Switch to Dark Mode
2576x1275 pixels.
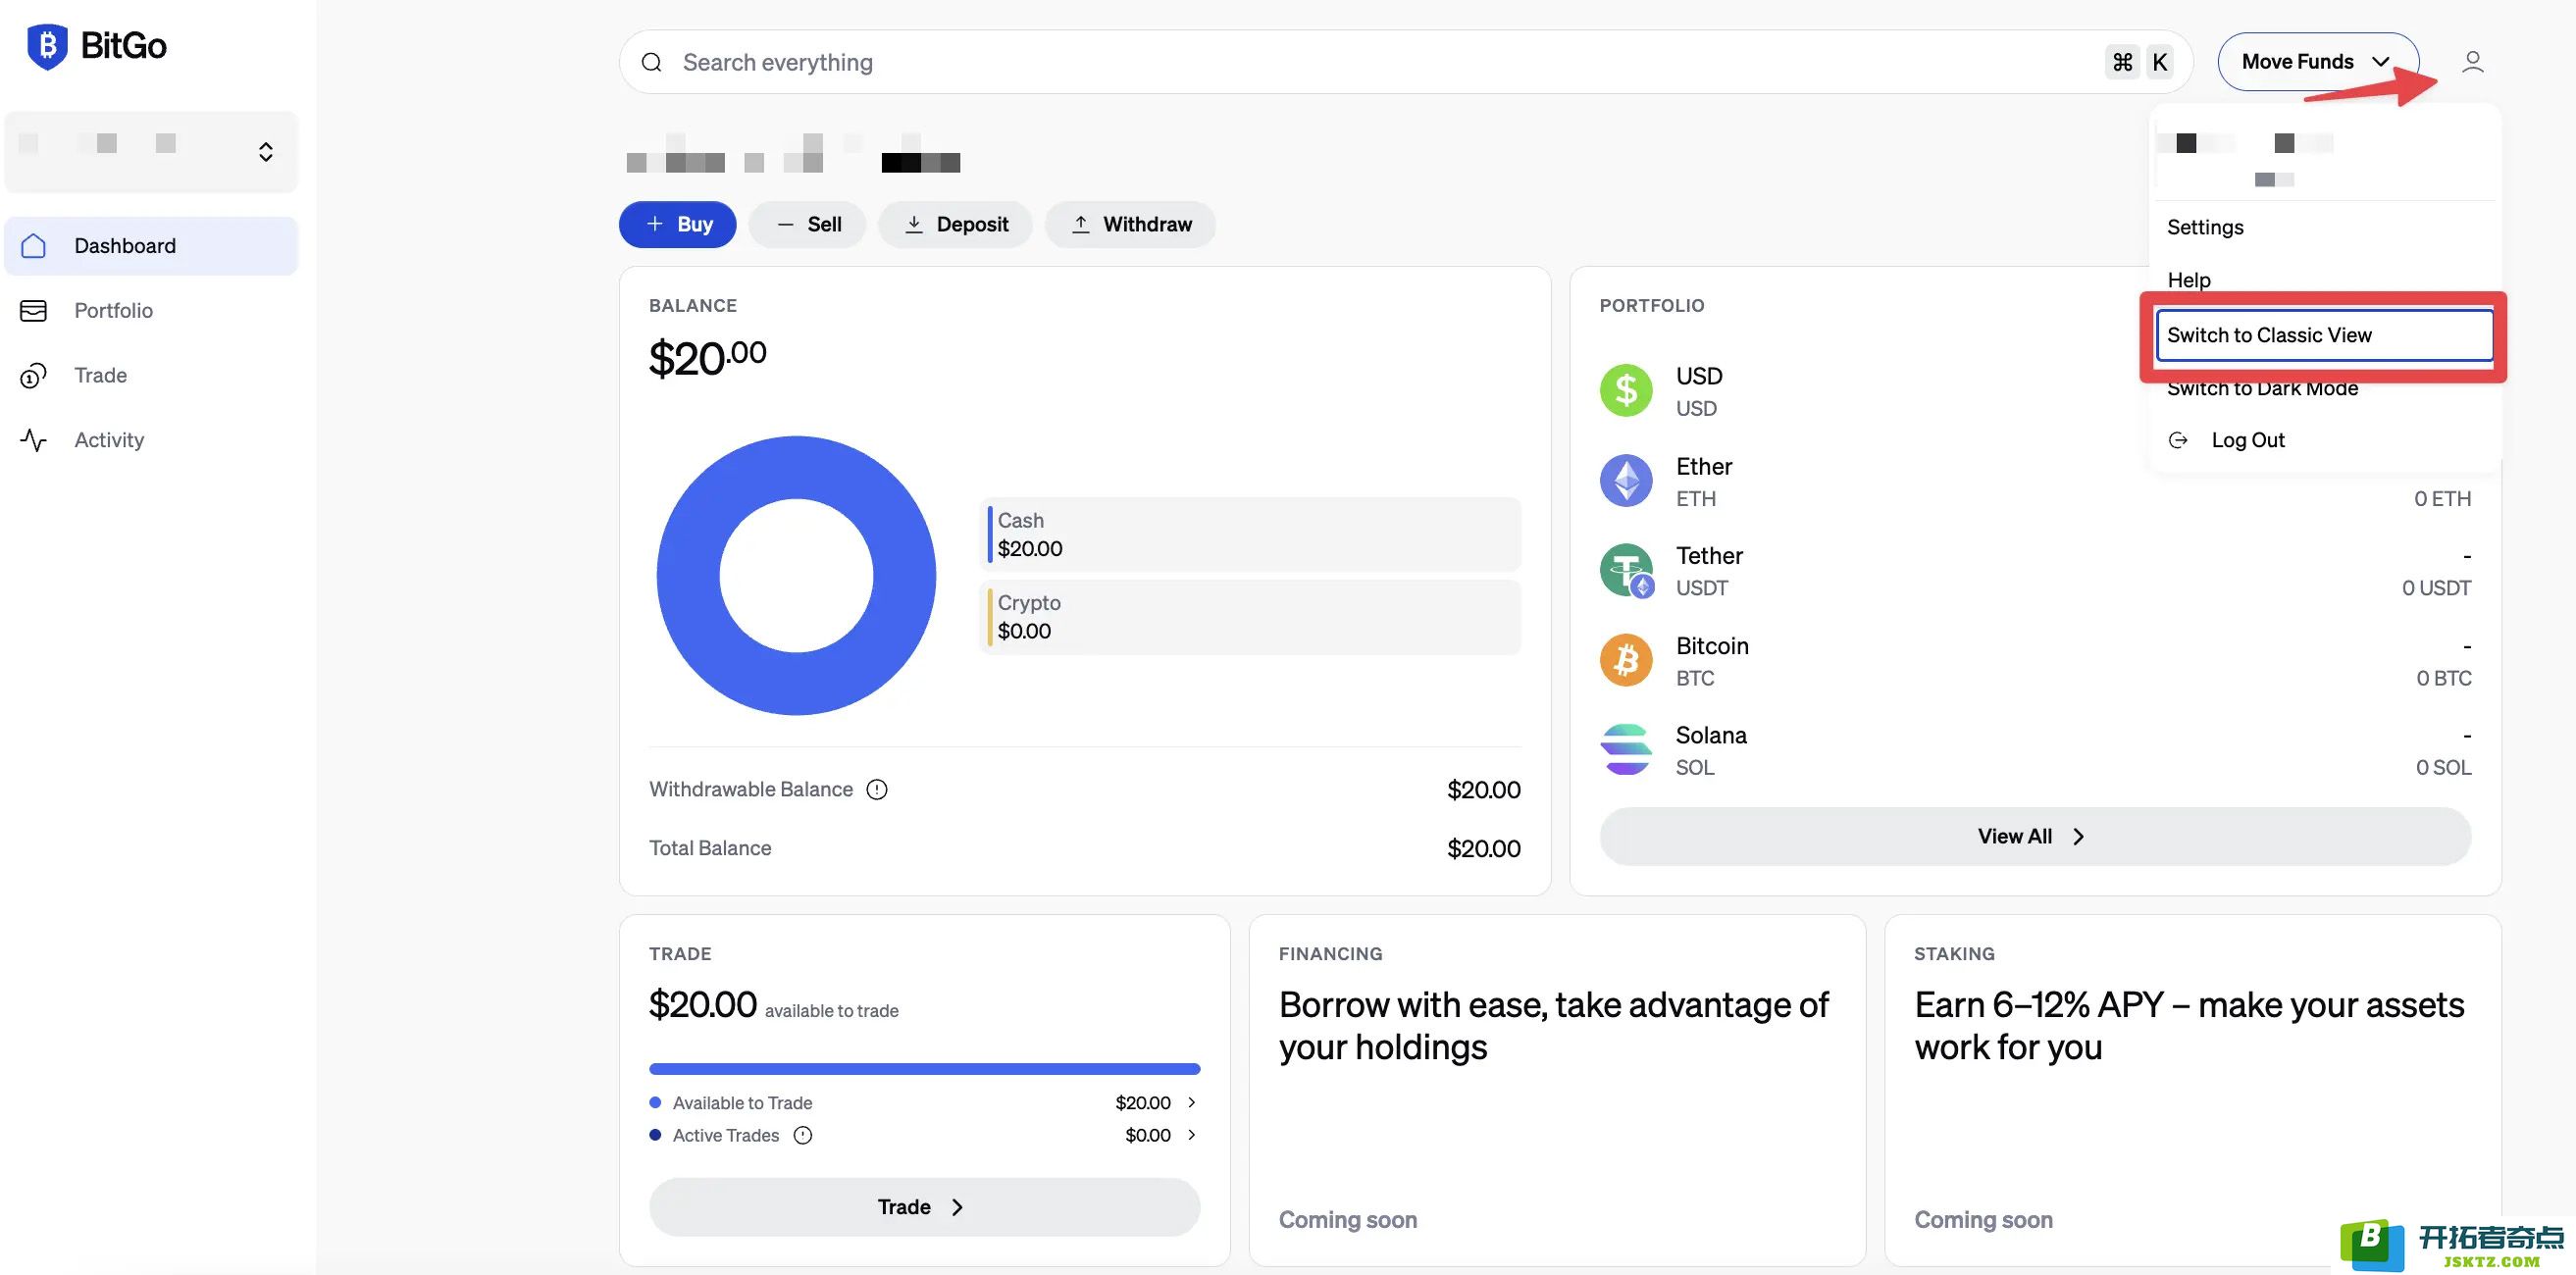tap(2262, 388)
